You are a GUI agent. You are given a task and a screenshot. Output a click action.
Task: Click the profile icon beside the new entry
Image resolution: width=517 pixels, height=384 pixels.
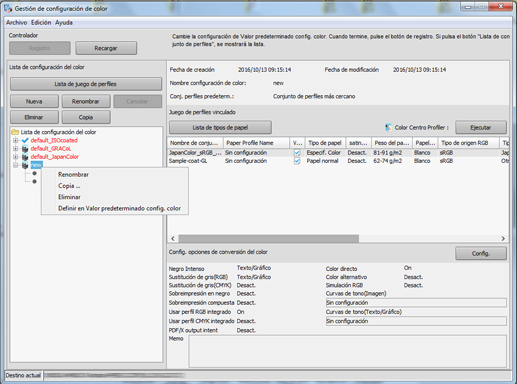[x=25, y=165]
